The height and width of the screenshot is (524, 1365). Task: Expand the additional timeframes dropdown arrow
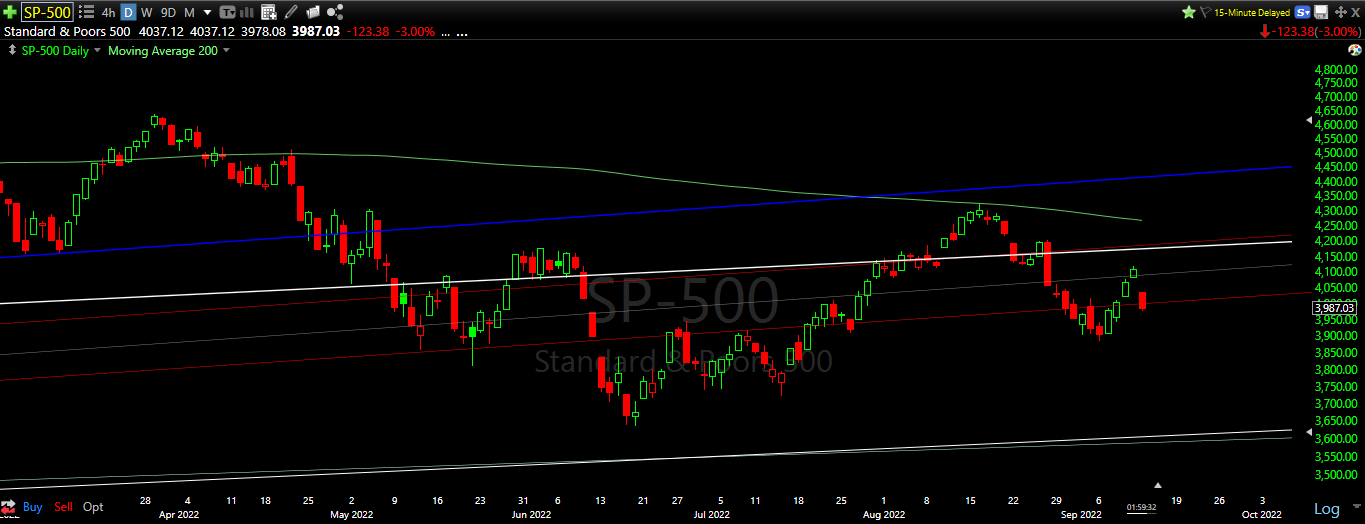[x=207, y=13]
